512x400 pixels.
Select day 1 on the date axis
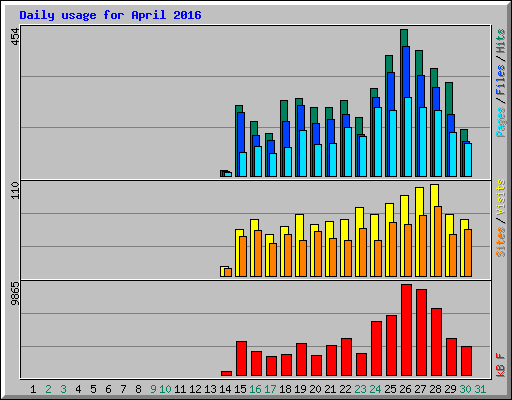coord(33,389)
